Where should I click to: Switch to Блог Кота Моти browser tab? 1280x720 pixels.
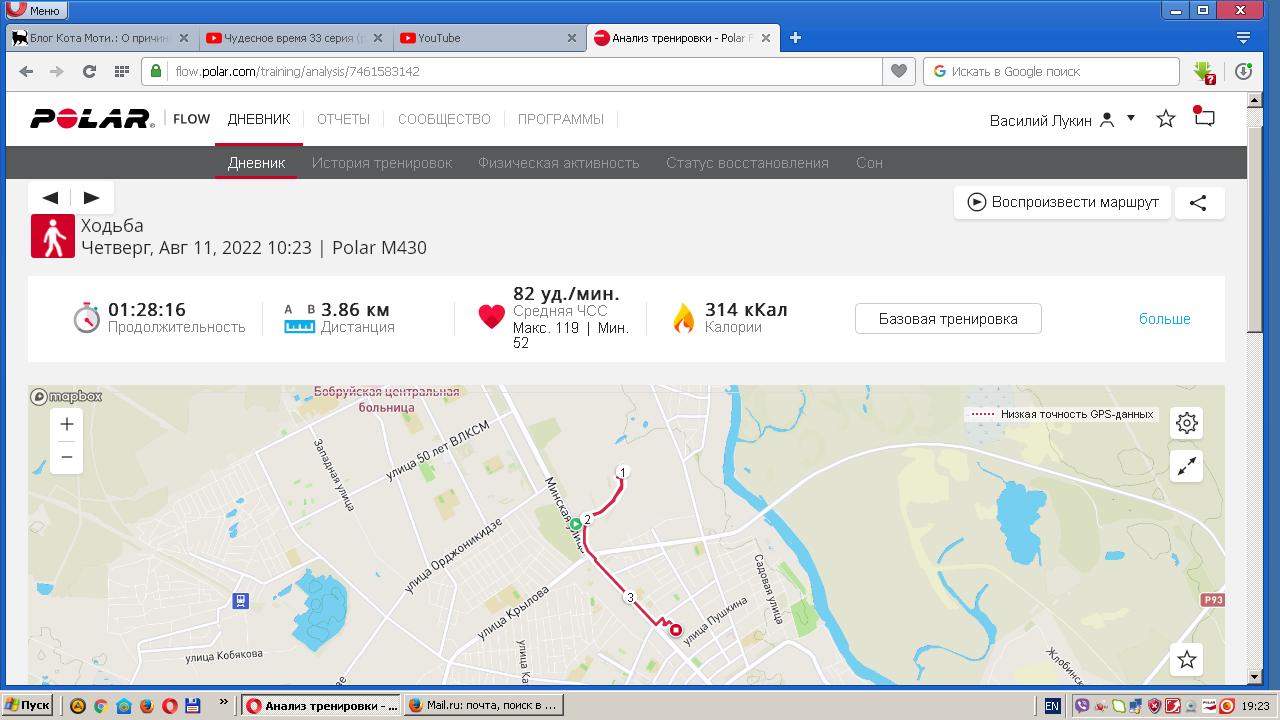click(100, 38)
